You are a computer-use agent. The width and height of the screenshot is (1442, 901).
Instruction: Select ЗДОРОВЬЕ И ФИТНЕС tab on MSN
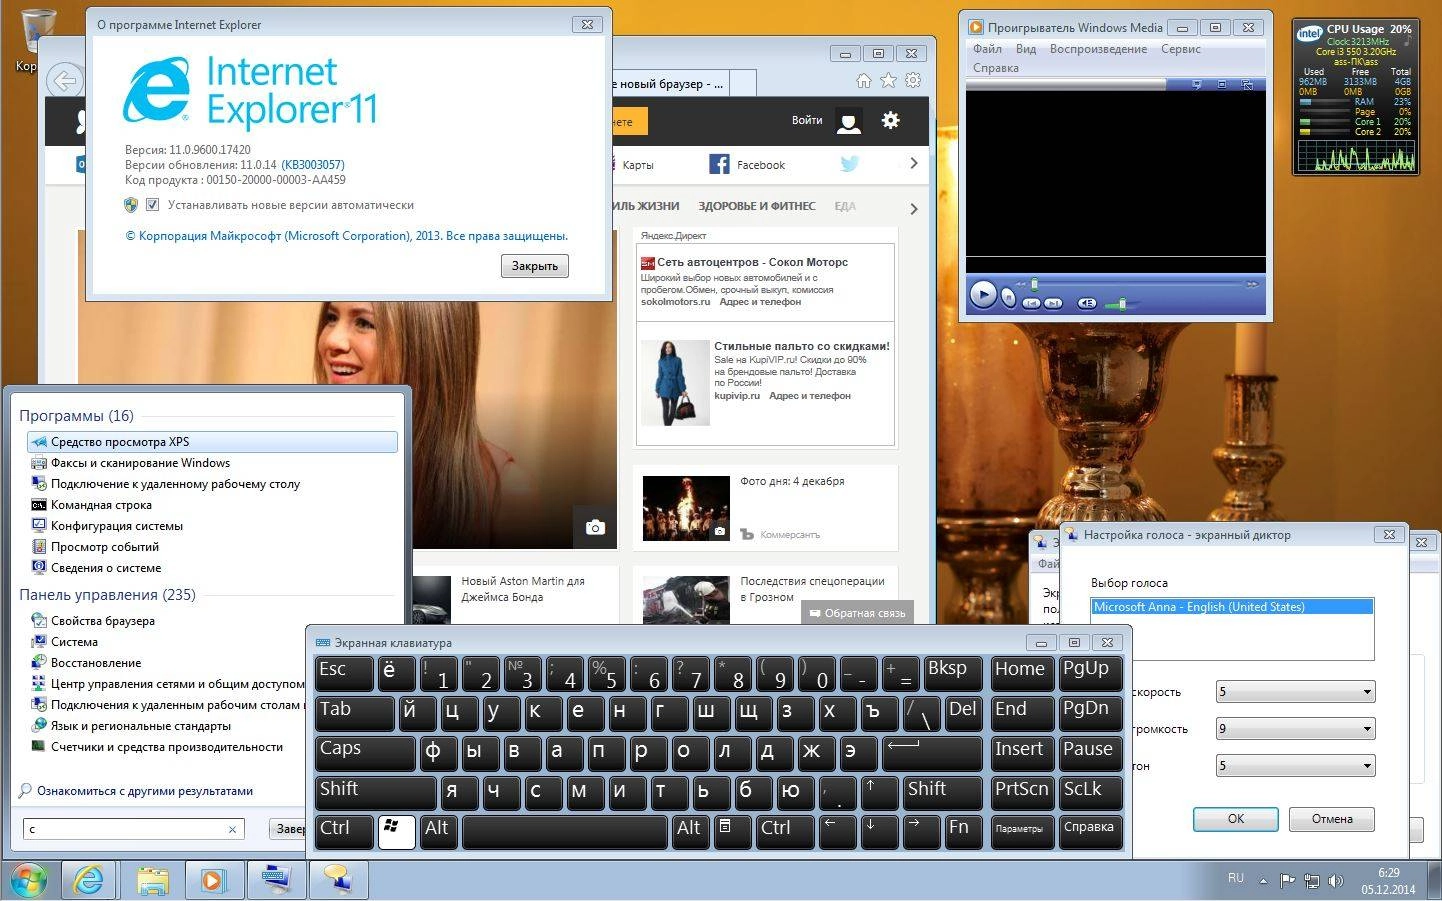tap(756, 206)
